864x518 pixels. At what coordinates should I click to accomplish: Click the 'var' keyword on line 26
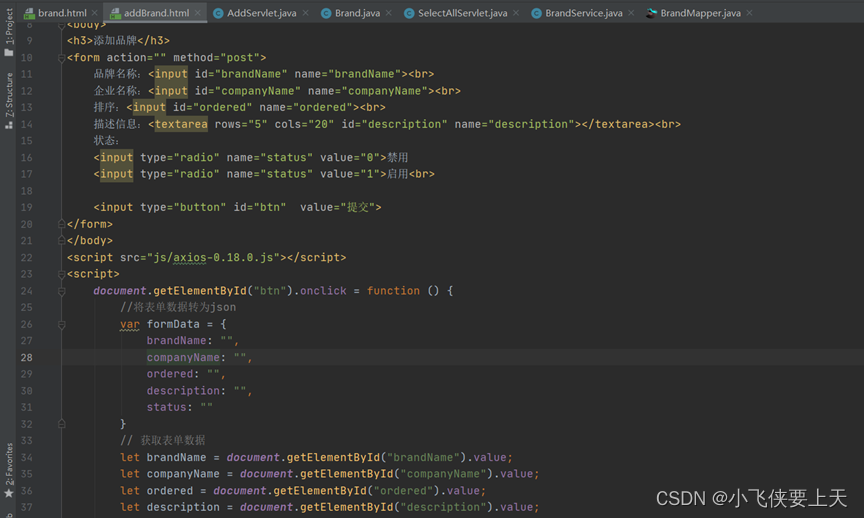pyautogui.click(x=129, y=324)
